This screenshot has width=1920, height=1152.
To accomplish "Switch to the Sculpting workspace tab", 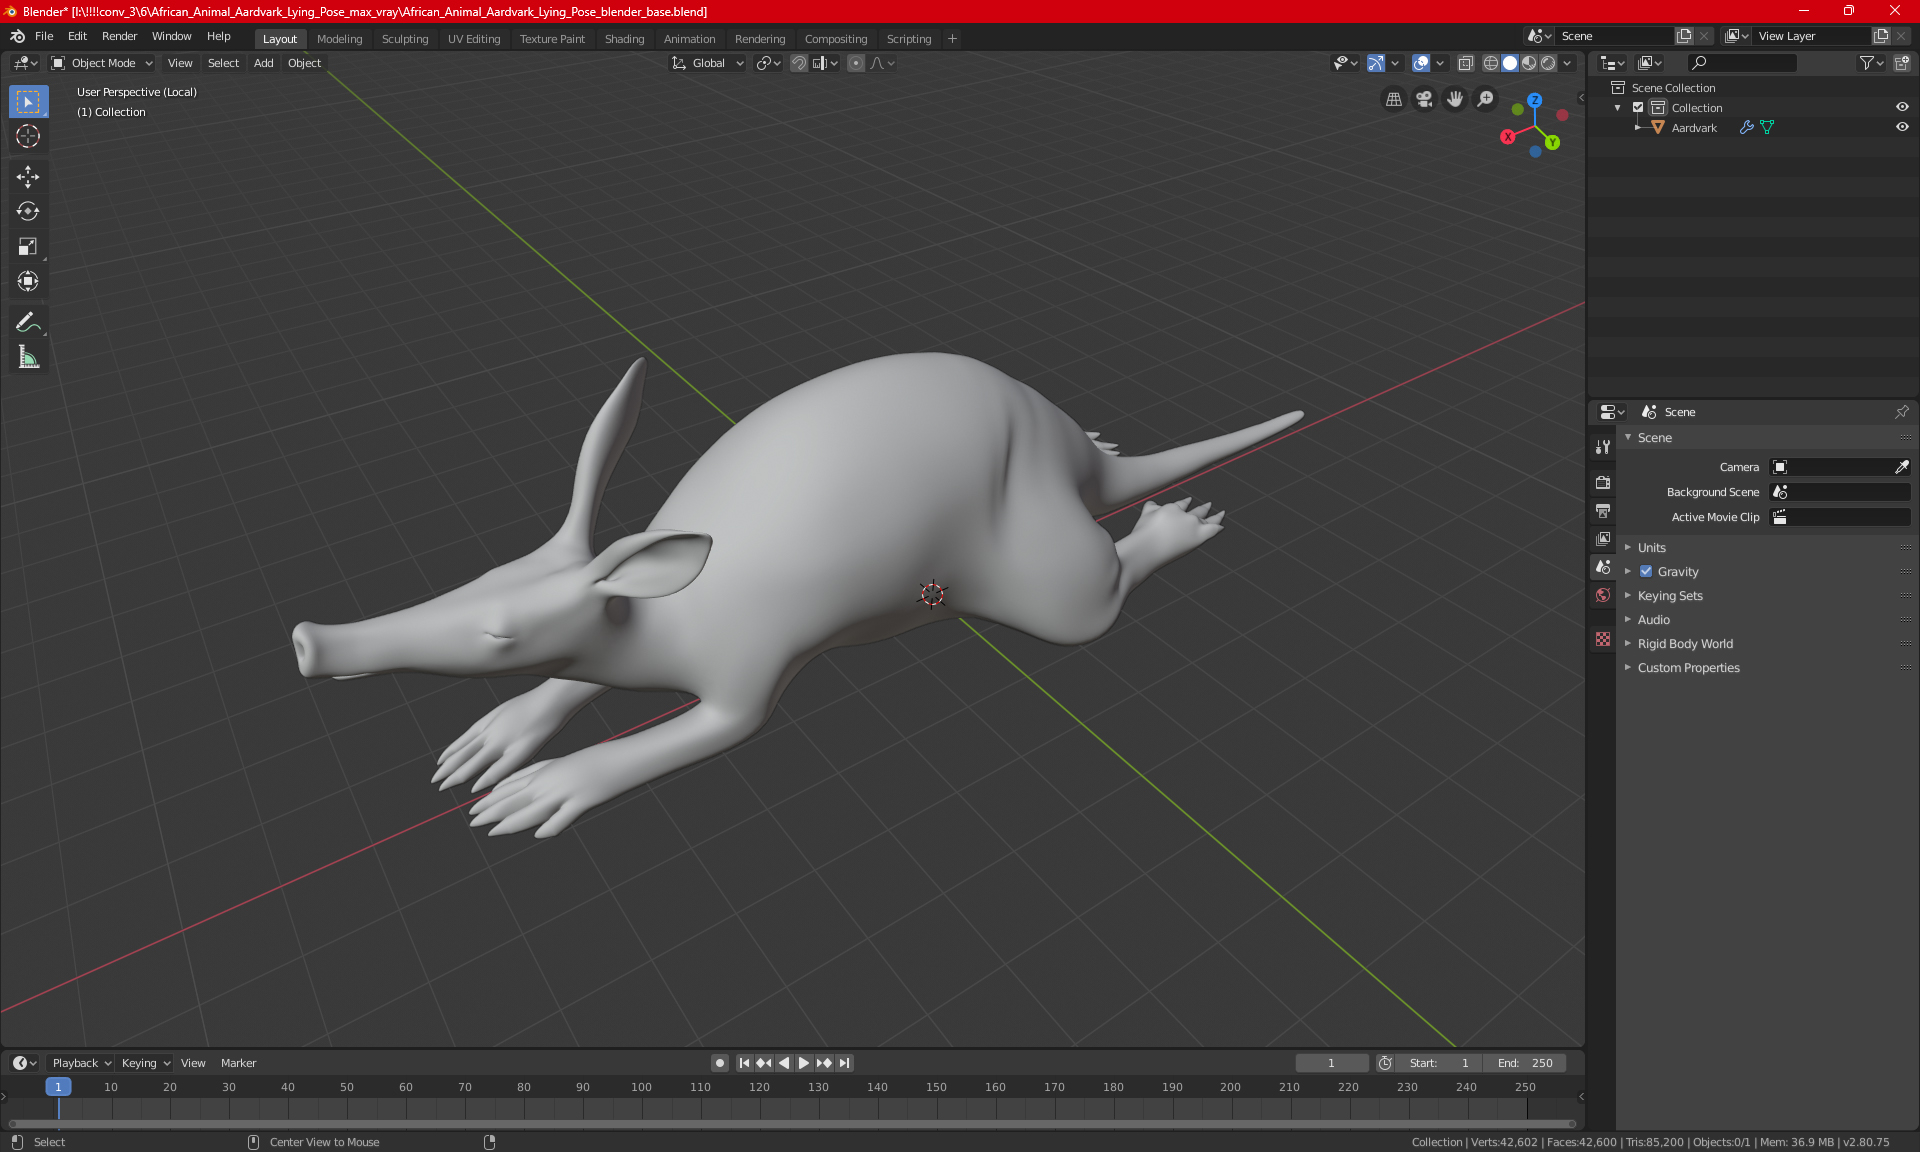I will (404, 39).
